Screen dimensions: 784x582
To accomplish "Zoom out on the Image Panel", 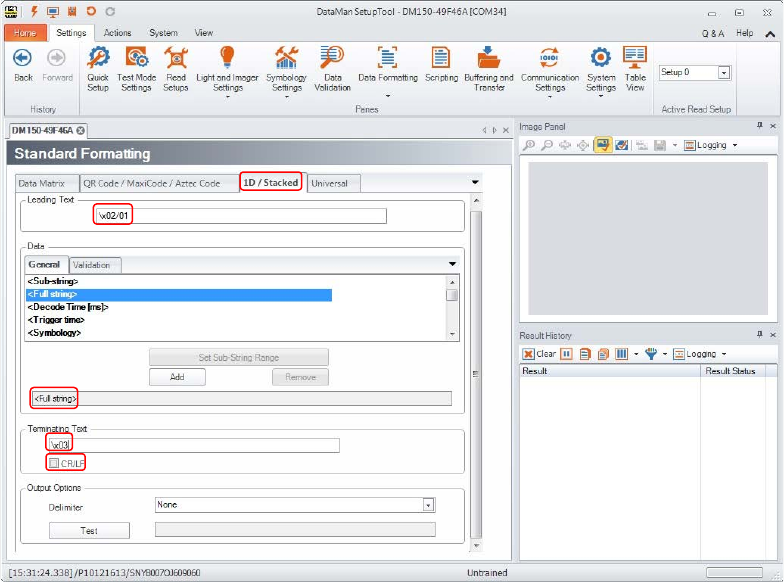I will (x=548, y=145).
